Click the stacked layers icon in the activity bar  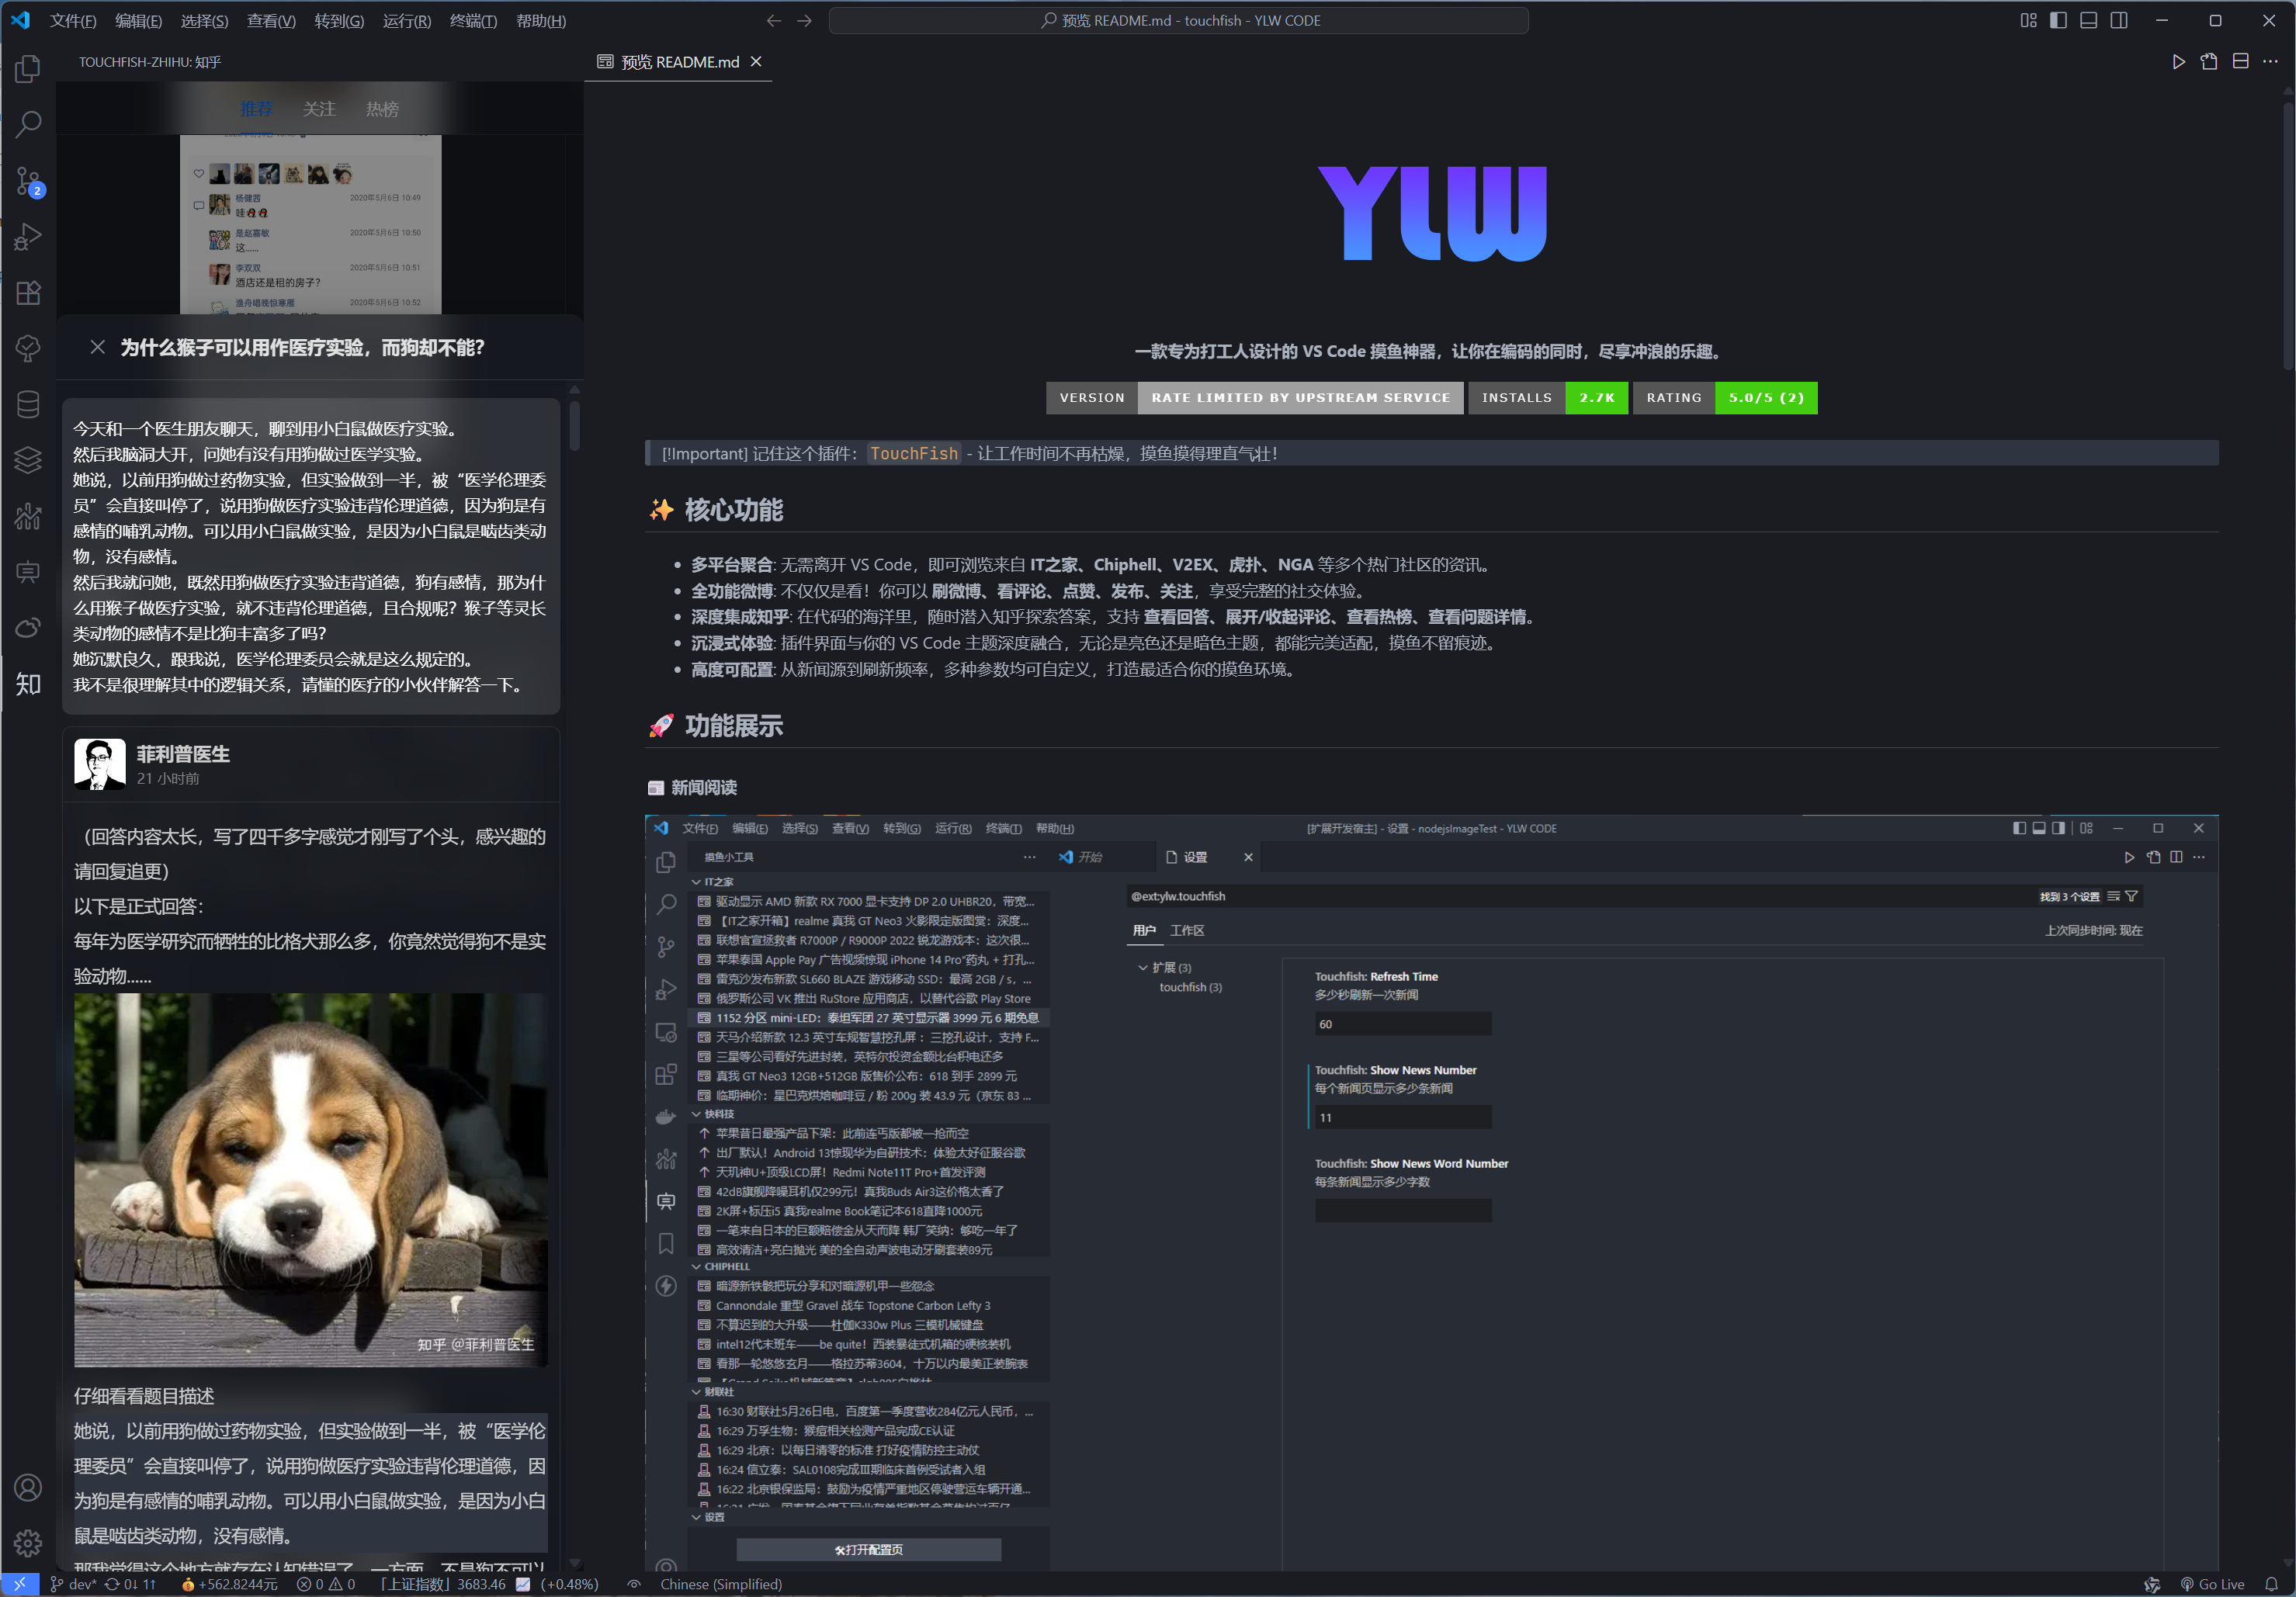click(x=28, y=460)
